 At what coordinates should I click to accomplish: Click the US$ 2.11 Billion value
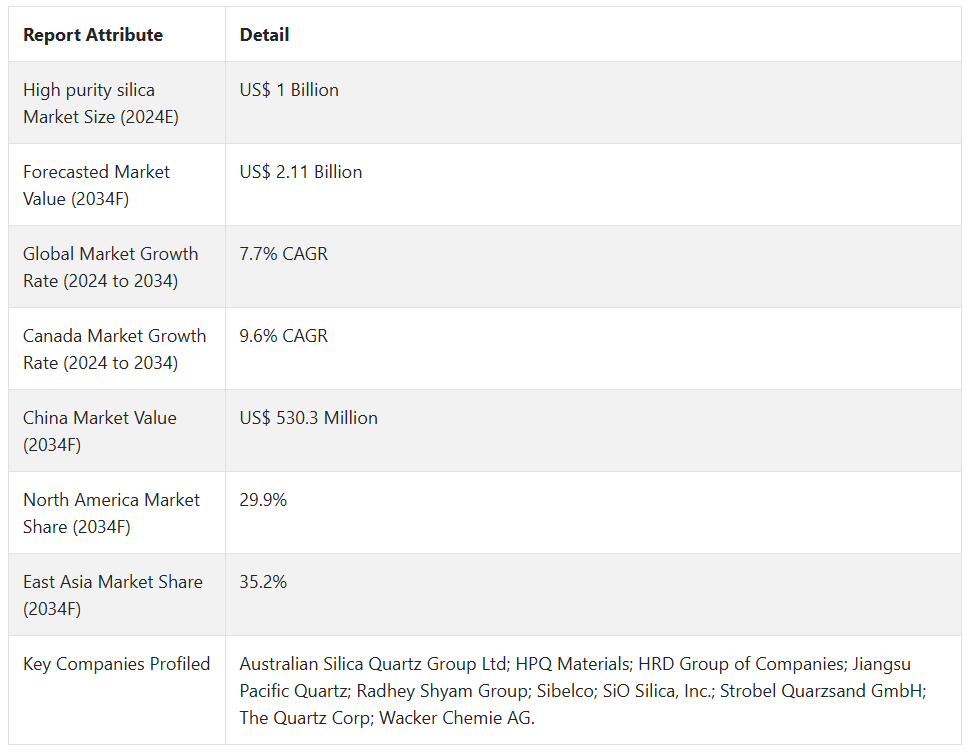click(x=301, y=172)
